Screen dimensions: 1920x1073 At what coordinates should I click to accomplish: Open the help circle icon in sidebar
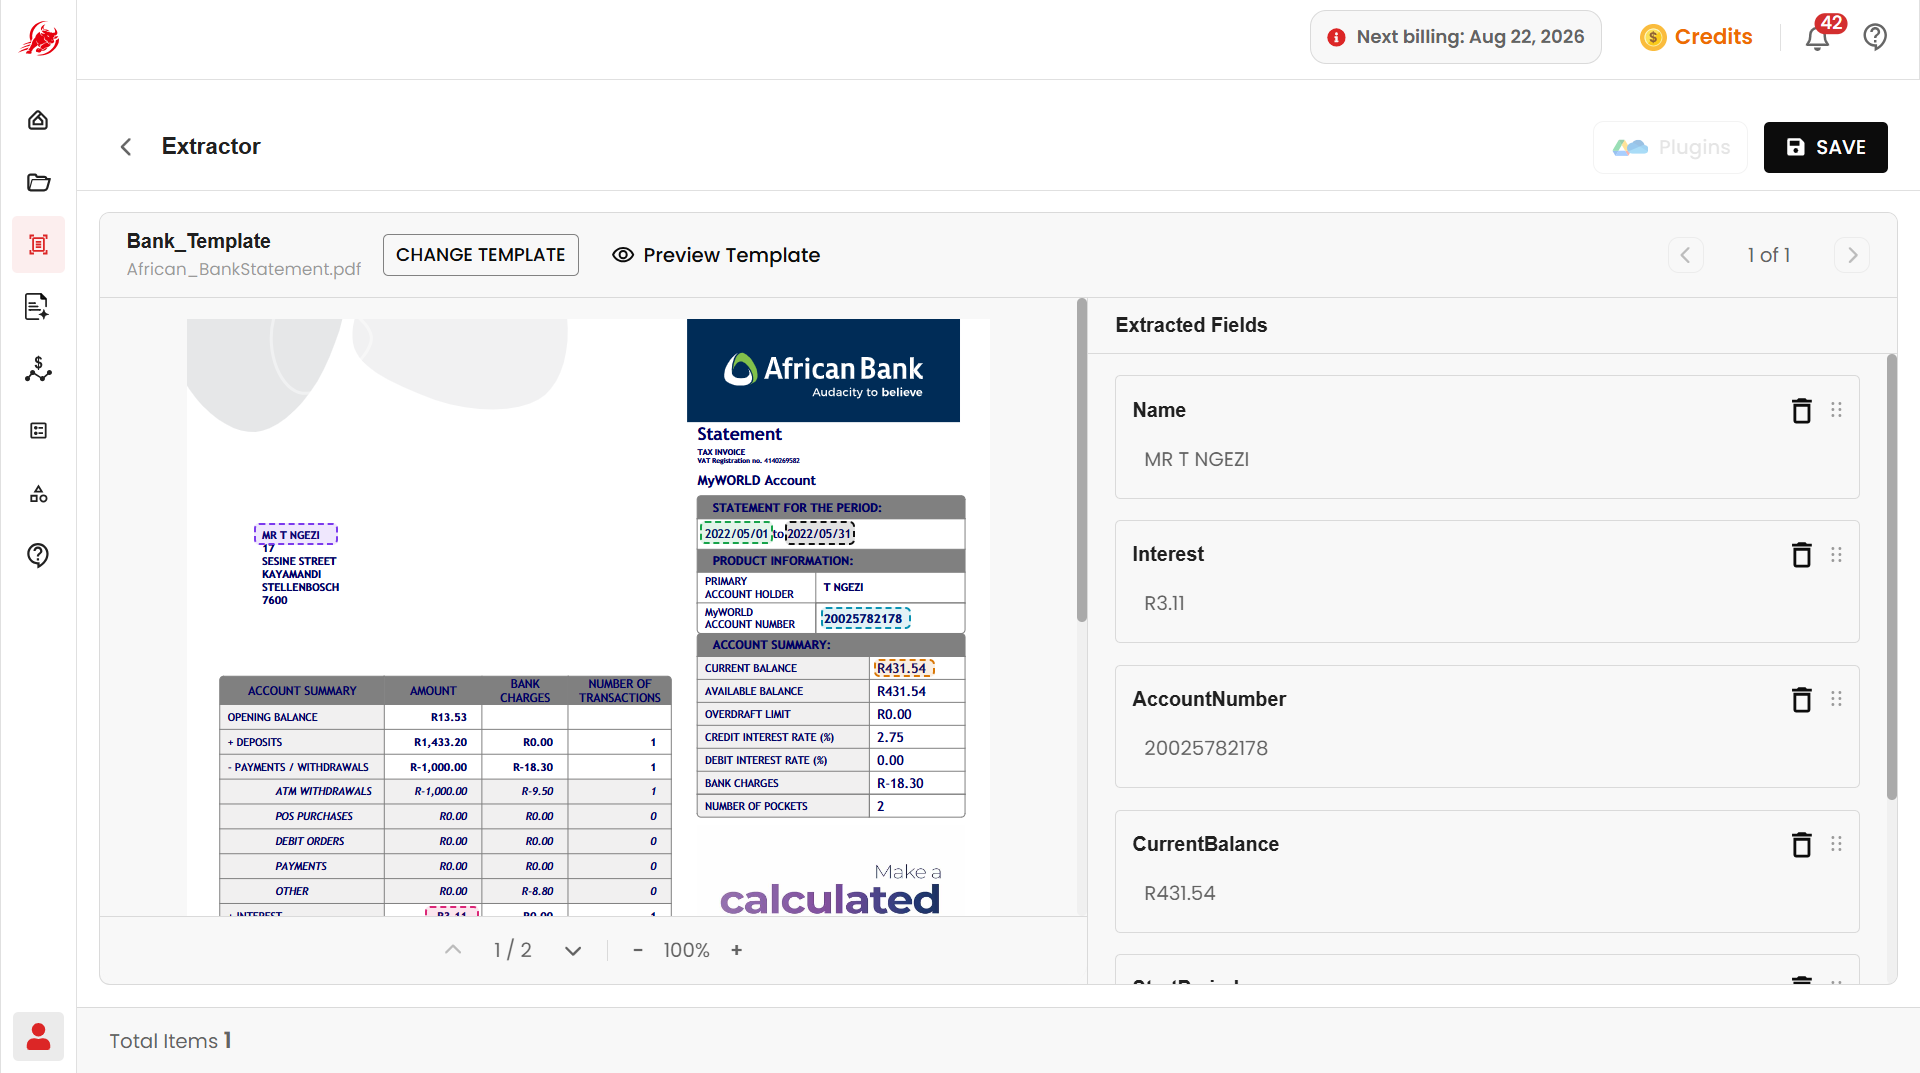click(38, 555)
